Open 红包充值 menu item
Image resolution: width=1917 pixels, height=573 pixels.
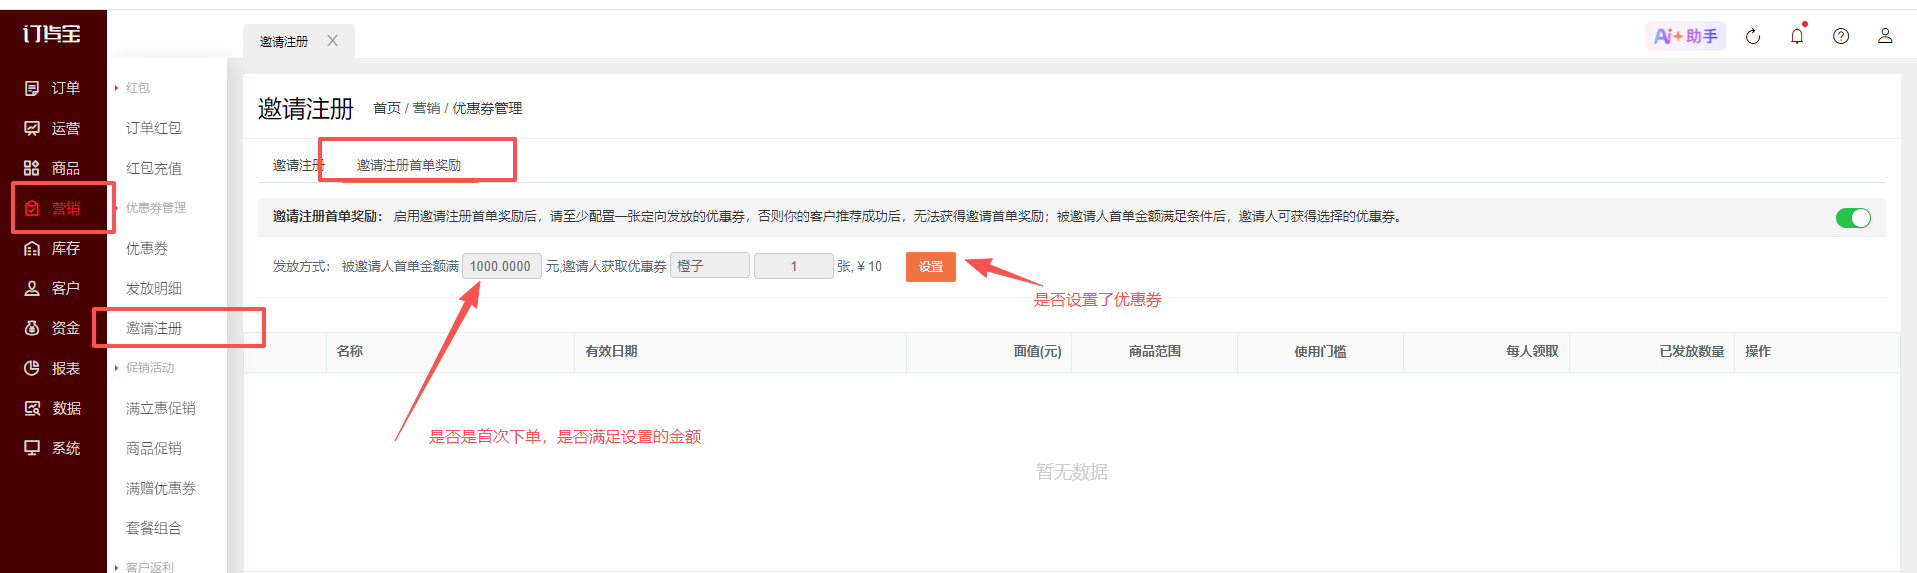(x=154, y=168)
